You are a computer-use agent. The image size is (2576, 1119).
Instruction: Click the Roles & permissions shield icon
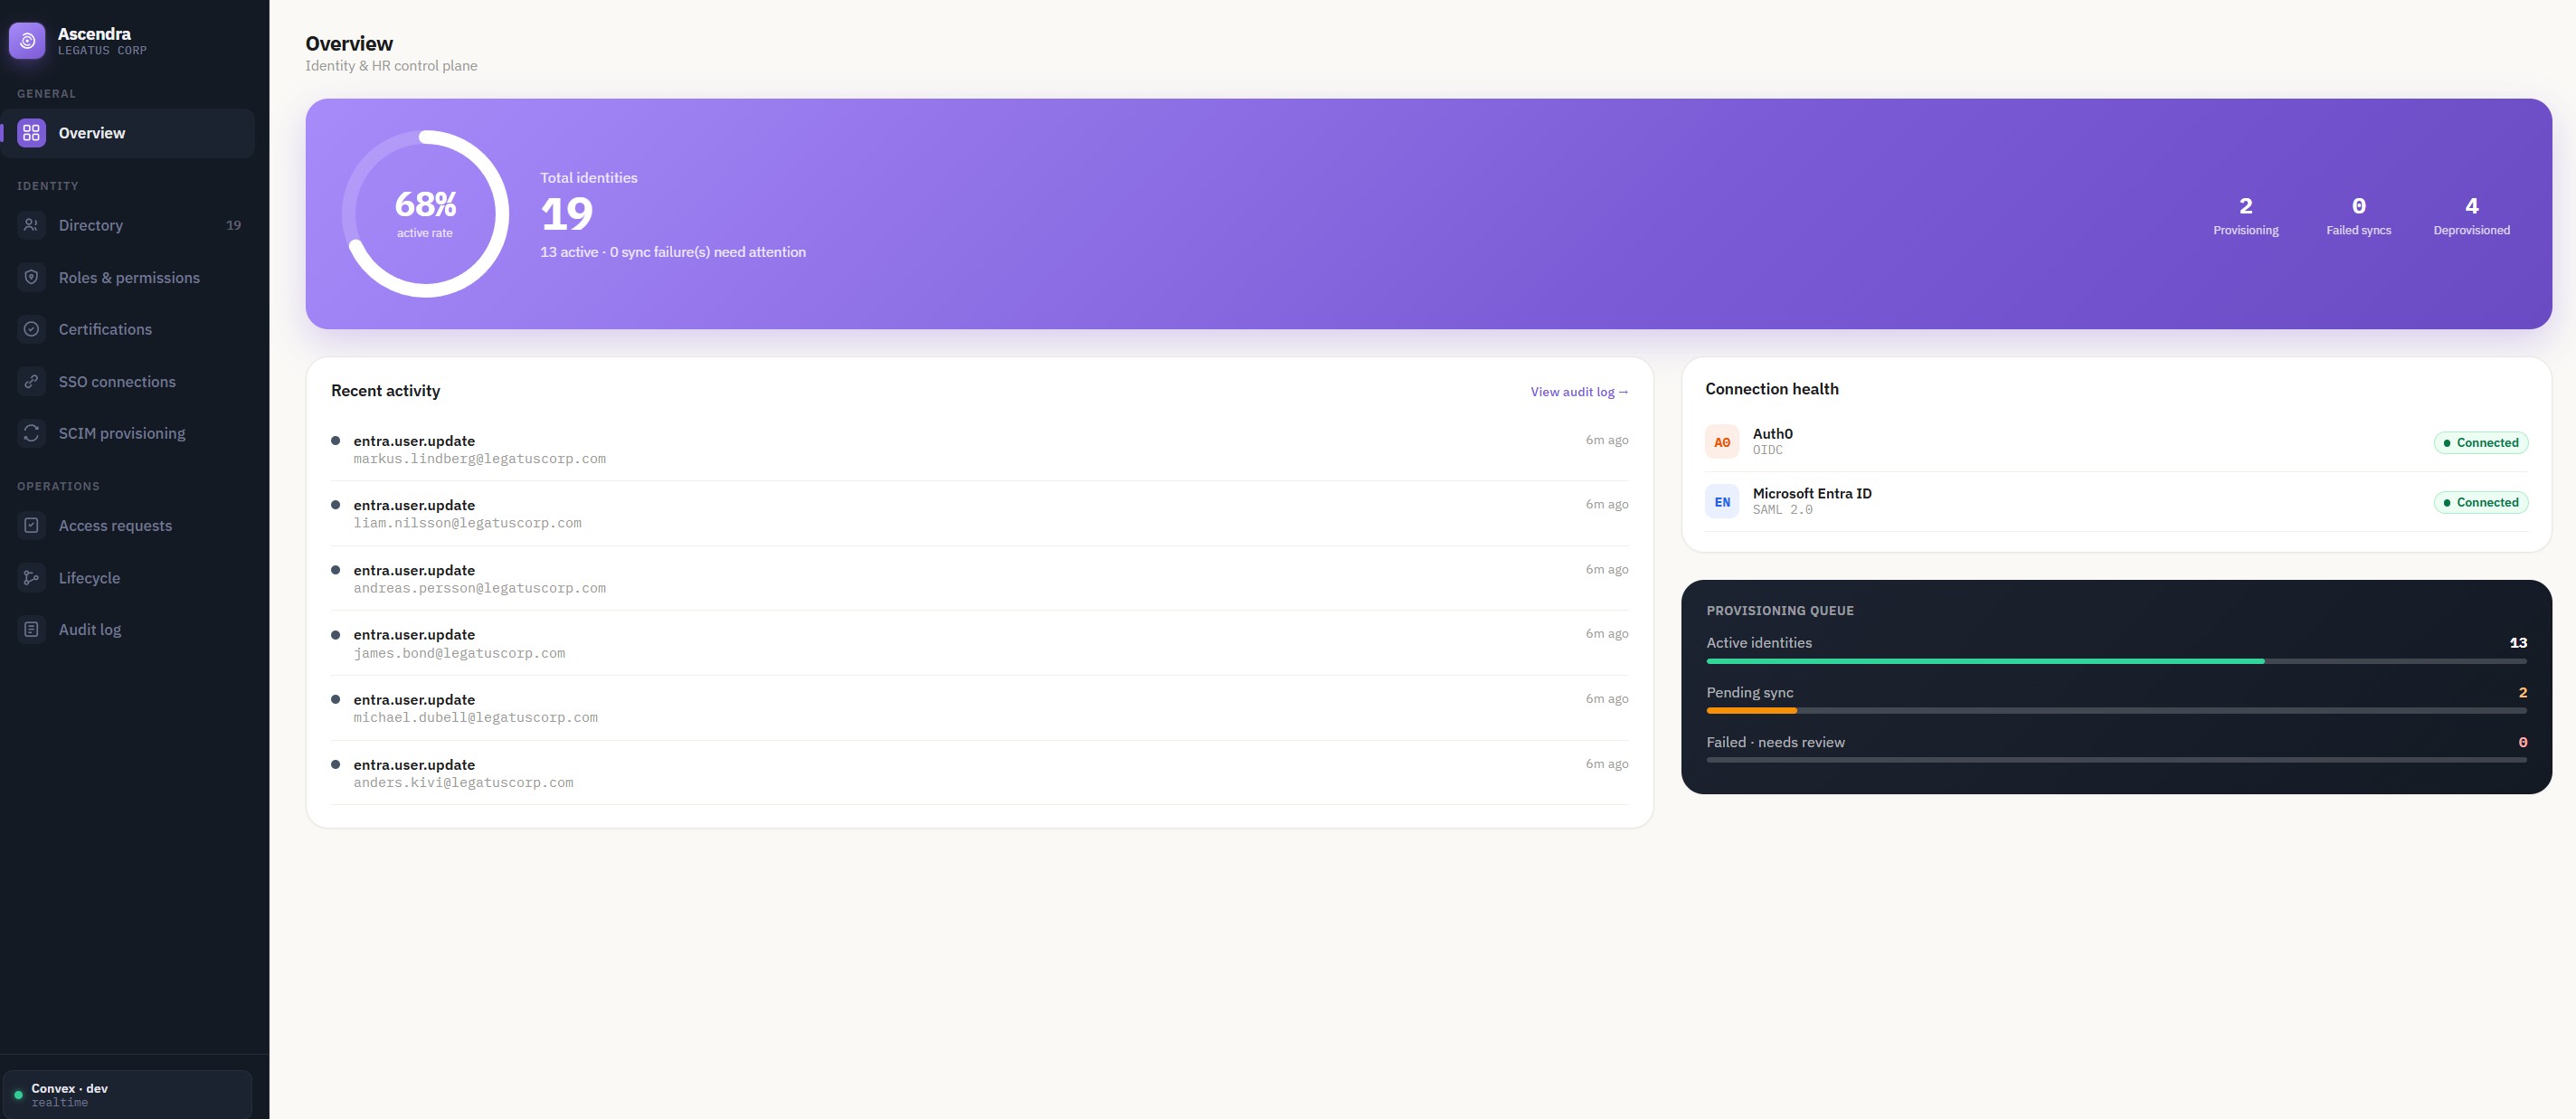pos(31,277)
